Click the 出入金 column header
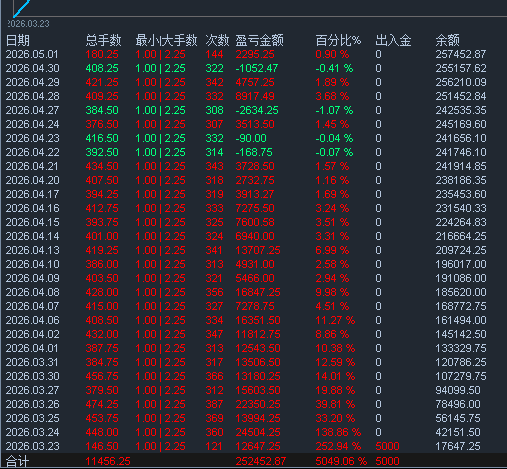This screenshot has height=469, width=507. click(x=393, y=41)
